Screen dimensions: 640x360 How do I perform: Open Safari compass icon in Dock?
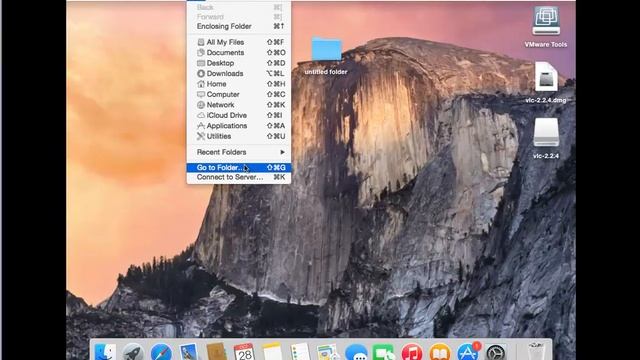coord(161,352)
